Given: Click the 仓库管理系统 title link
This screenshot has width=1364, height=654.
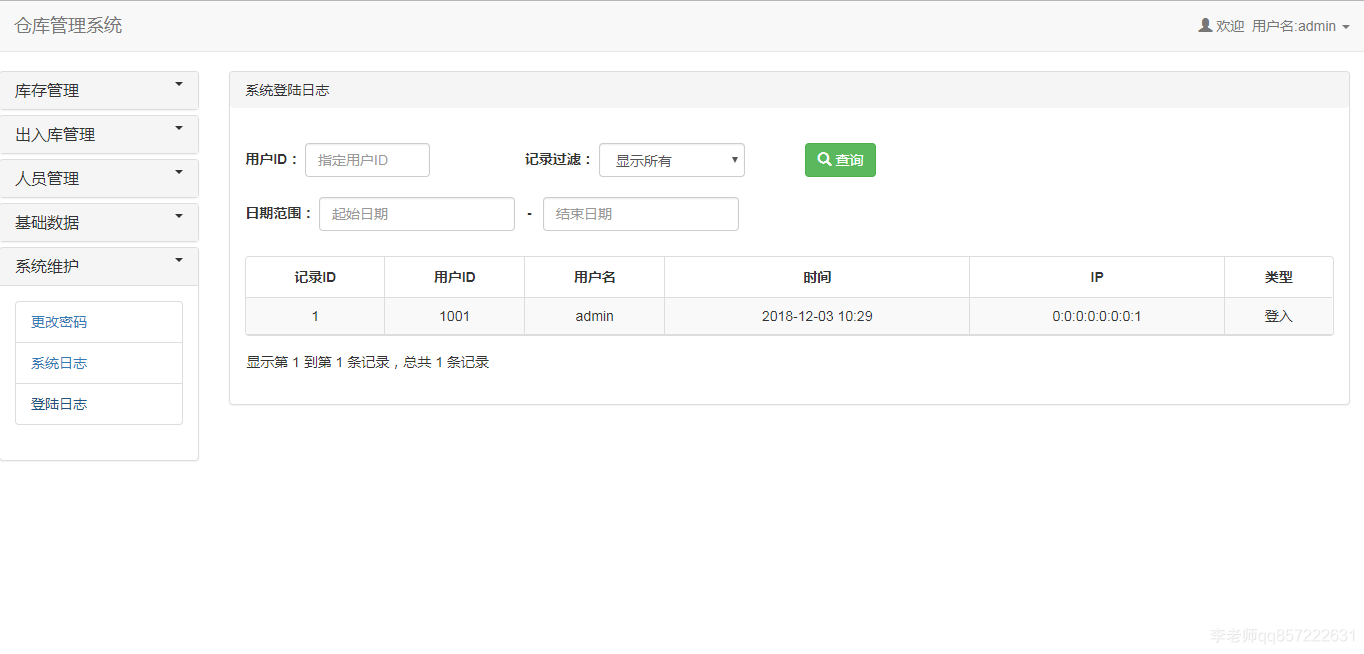Looking at the screenshot, I should click(x=68, y=26).
